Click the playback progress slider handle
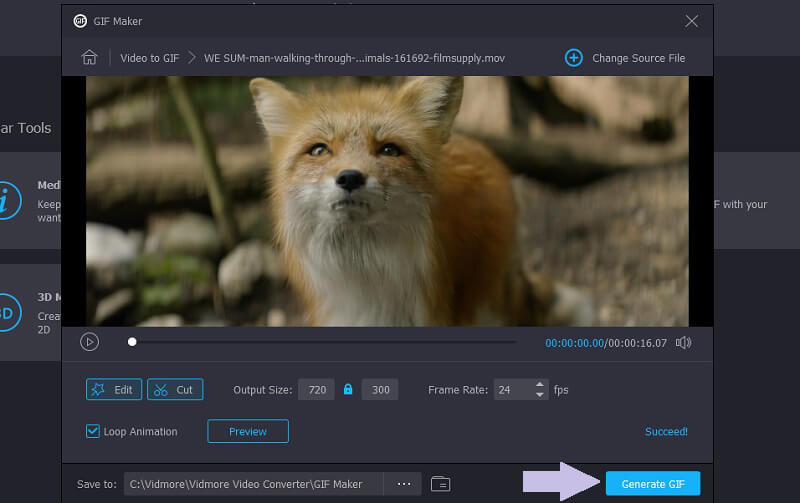The width and height of the screenshot is (800, 503). [x=132, y=342]
